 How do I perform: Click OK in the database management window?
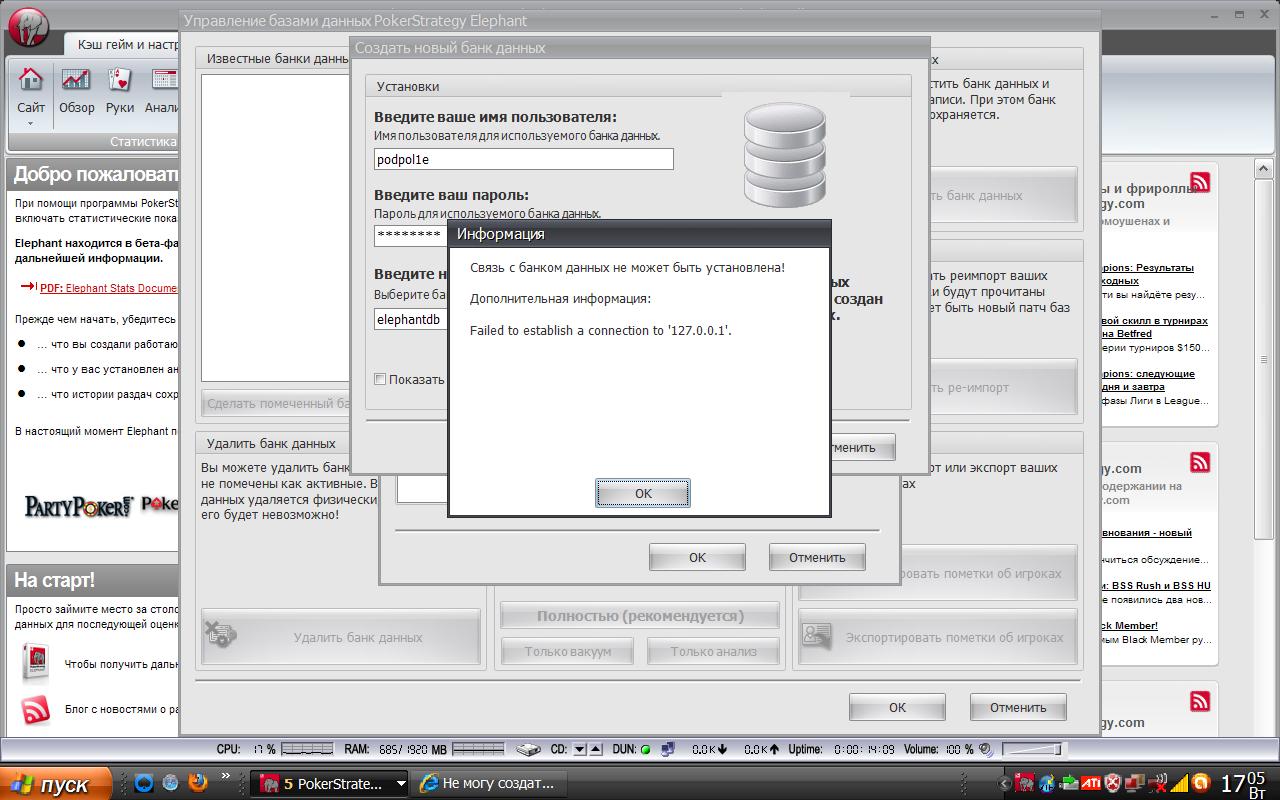897,707
